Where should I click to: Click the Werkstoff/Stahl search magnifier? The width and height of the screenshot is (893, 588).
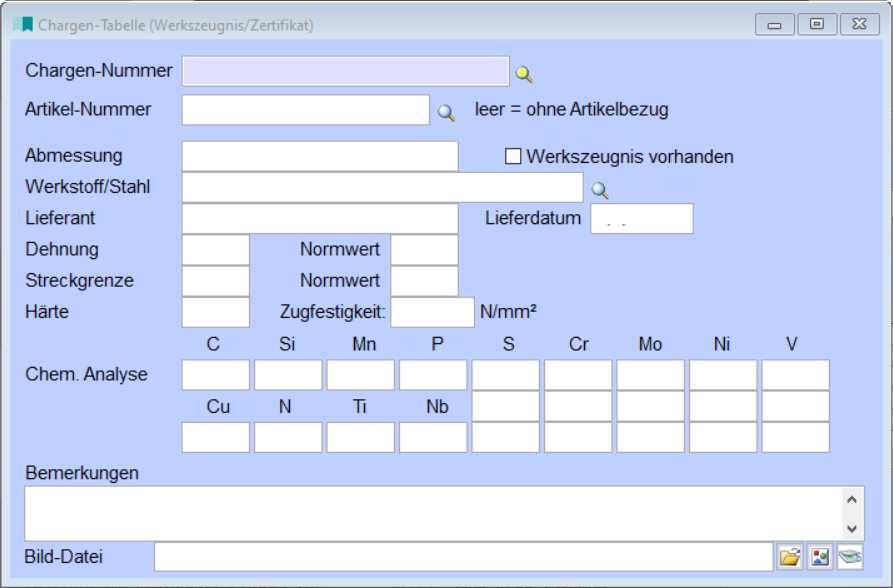(x=600, y=190)
